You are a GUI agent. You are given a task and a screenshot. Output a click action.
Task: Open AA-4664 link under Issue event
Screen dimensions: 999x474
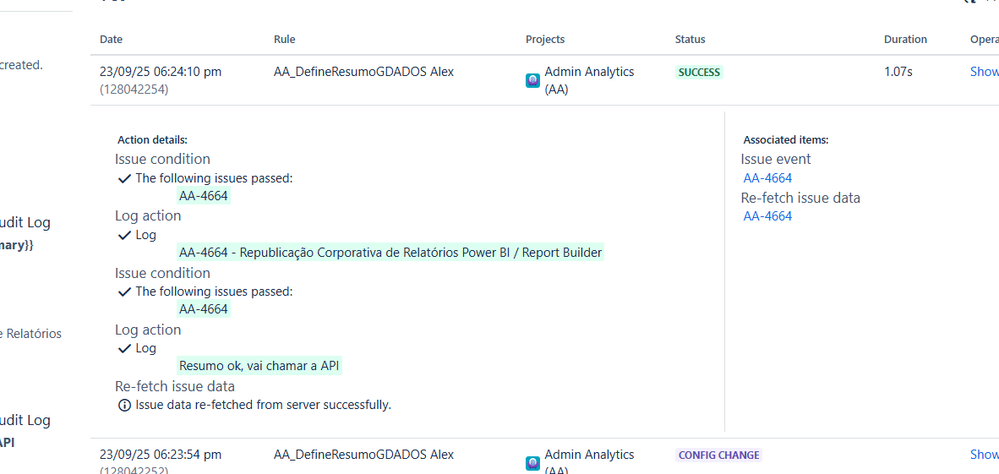pos(767,178)
